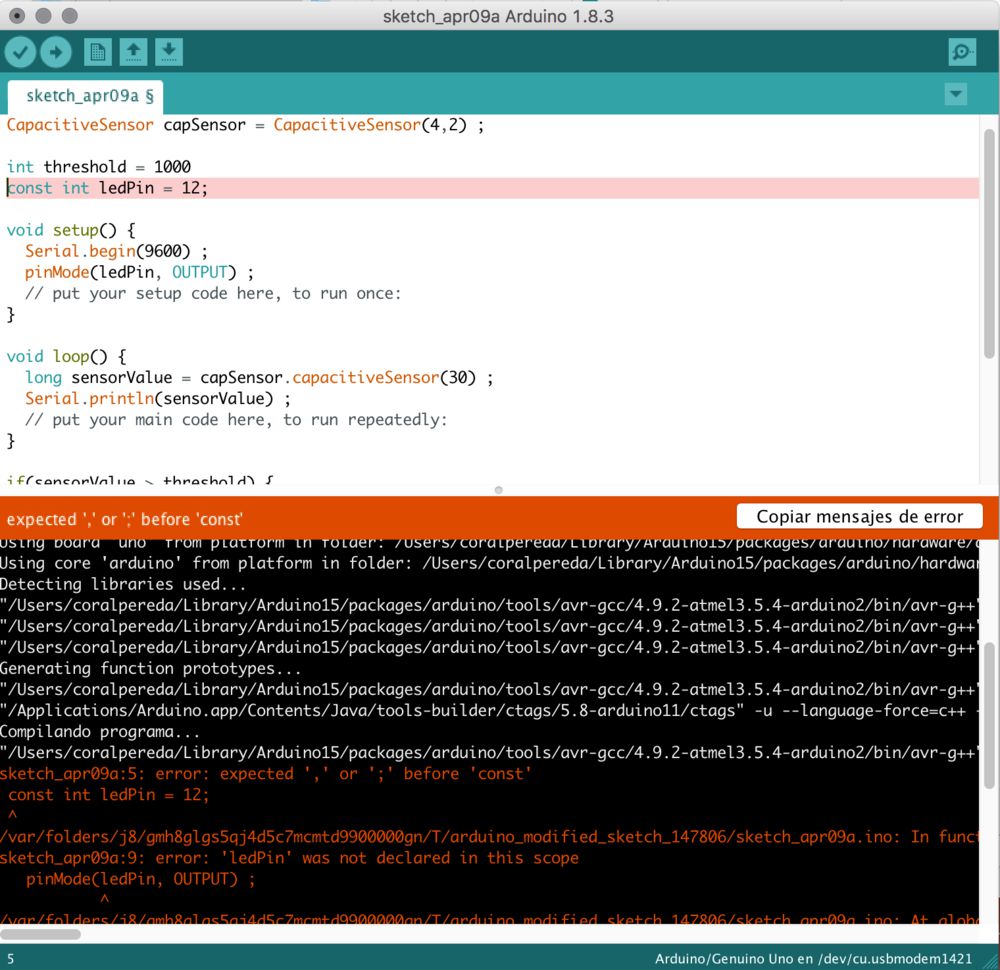The width and height of the screenshot is (1000, 970).
Task: Click 'Serial.println(sensorValue) ;' line
Action: (158, 399)
